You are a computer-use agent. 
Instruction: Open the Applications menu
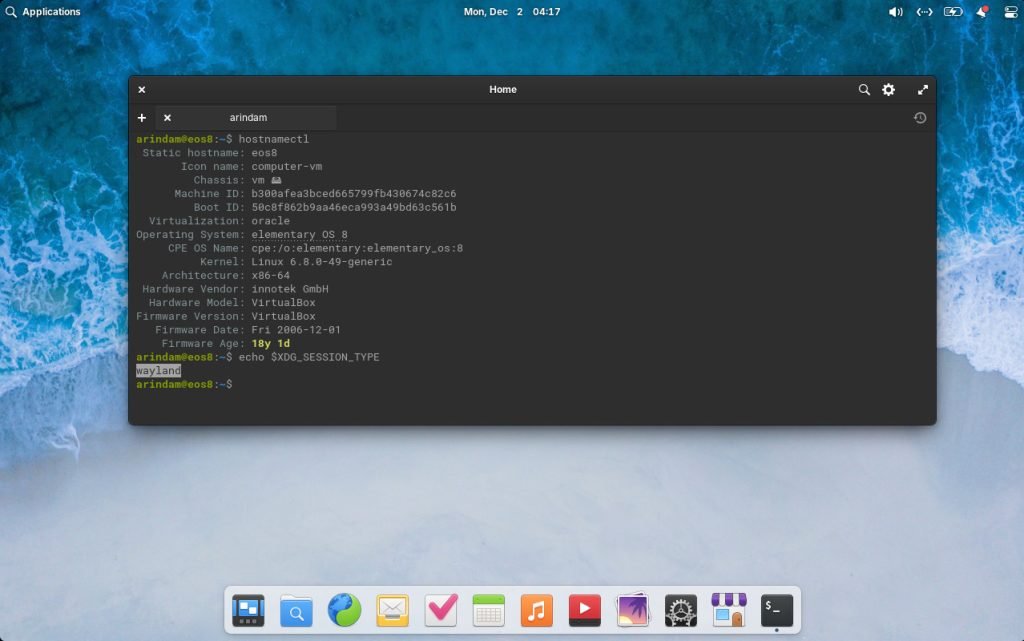click(43, 12)
